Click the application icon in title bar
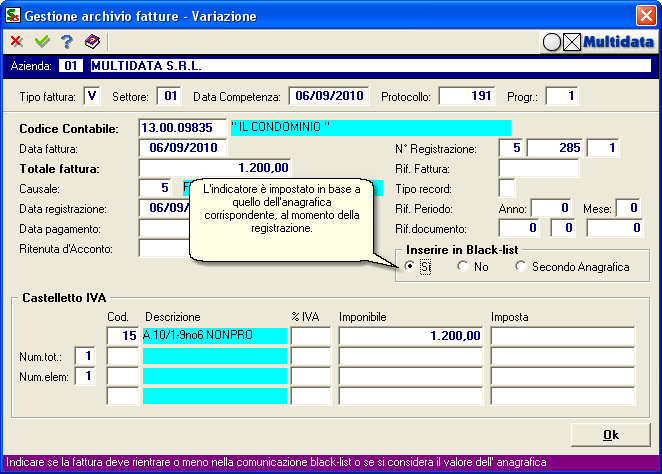The image size is (662, 474). click(x=13, y=15)
